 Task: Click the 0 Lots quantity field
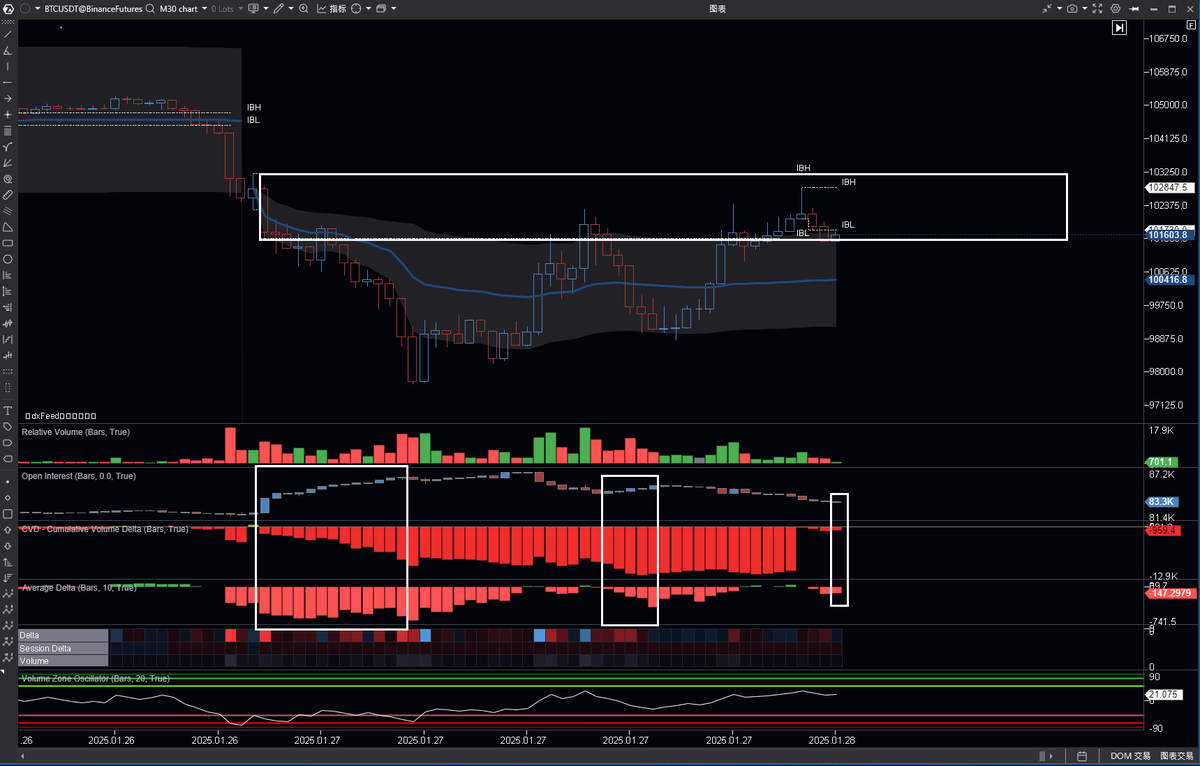pyautogui.click(x=222, y=9)
